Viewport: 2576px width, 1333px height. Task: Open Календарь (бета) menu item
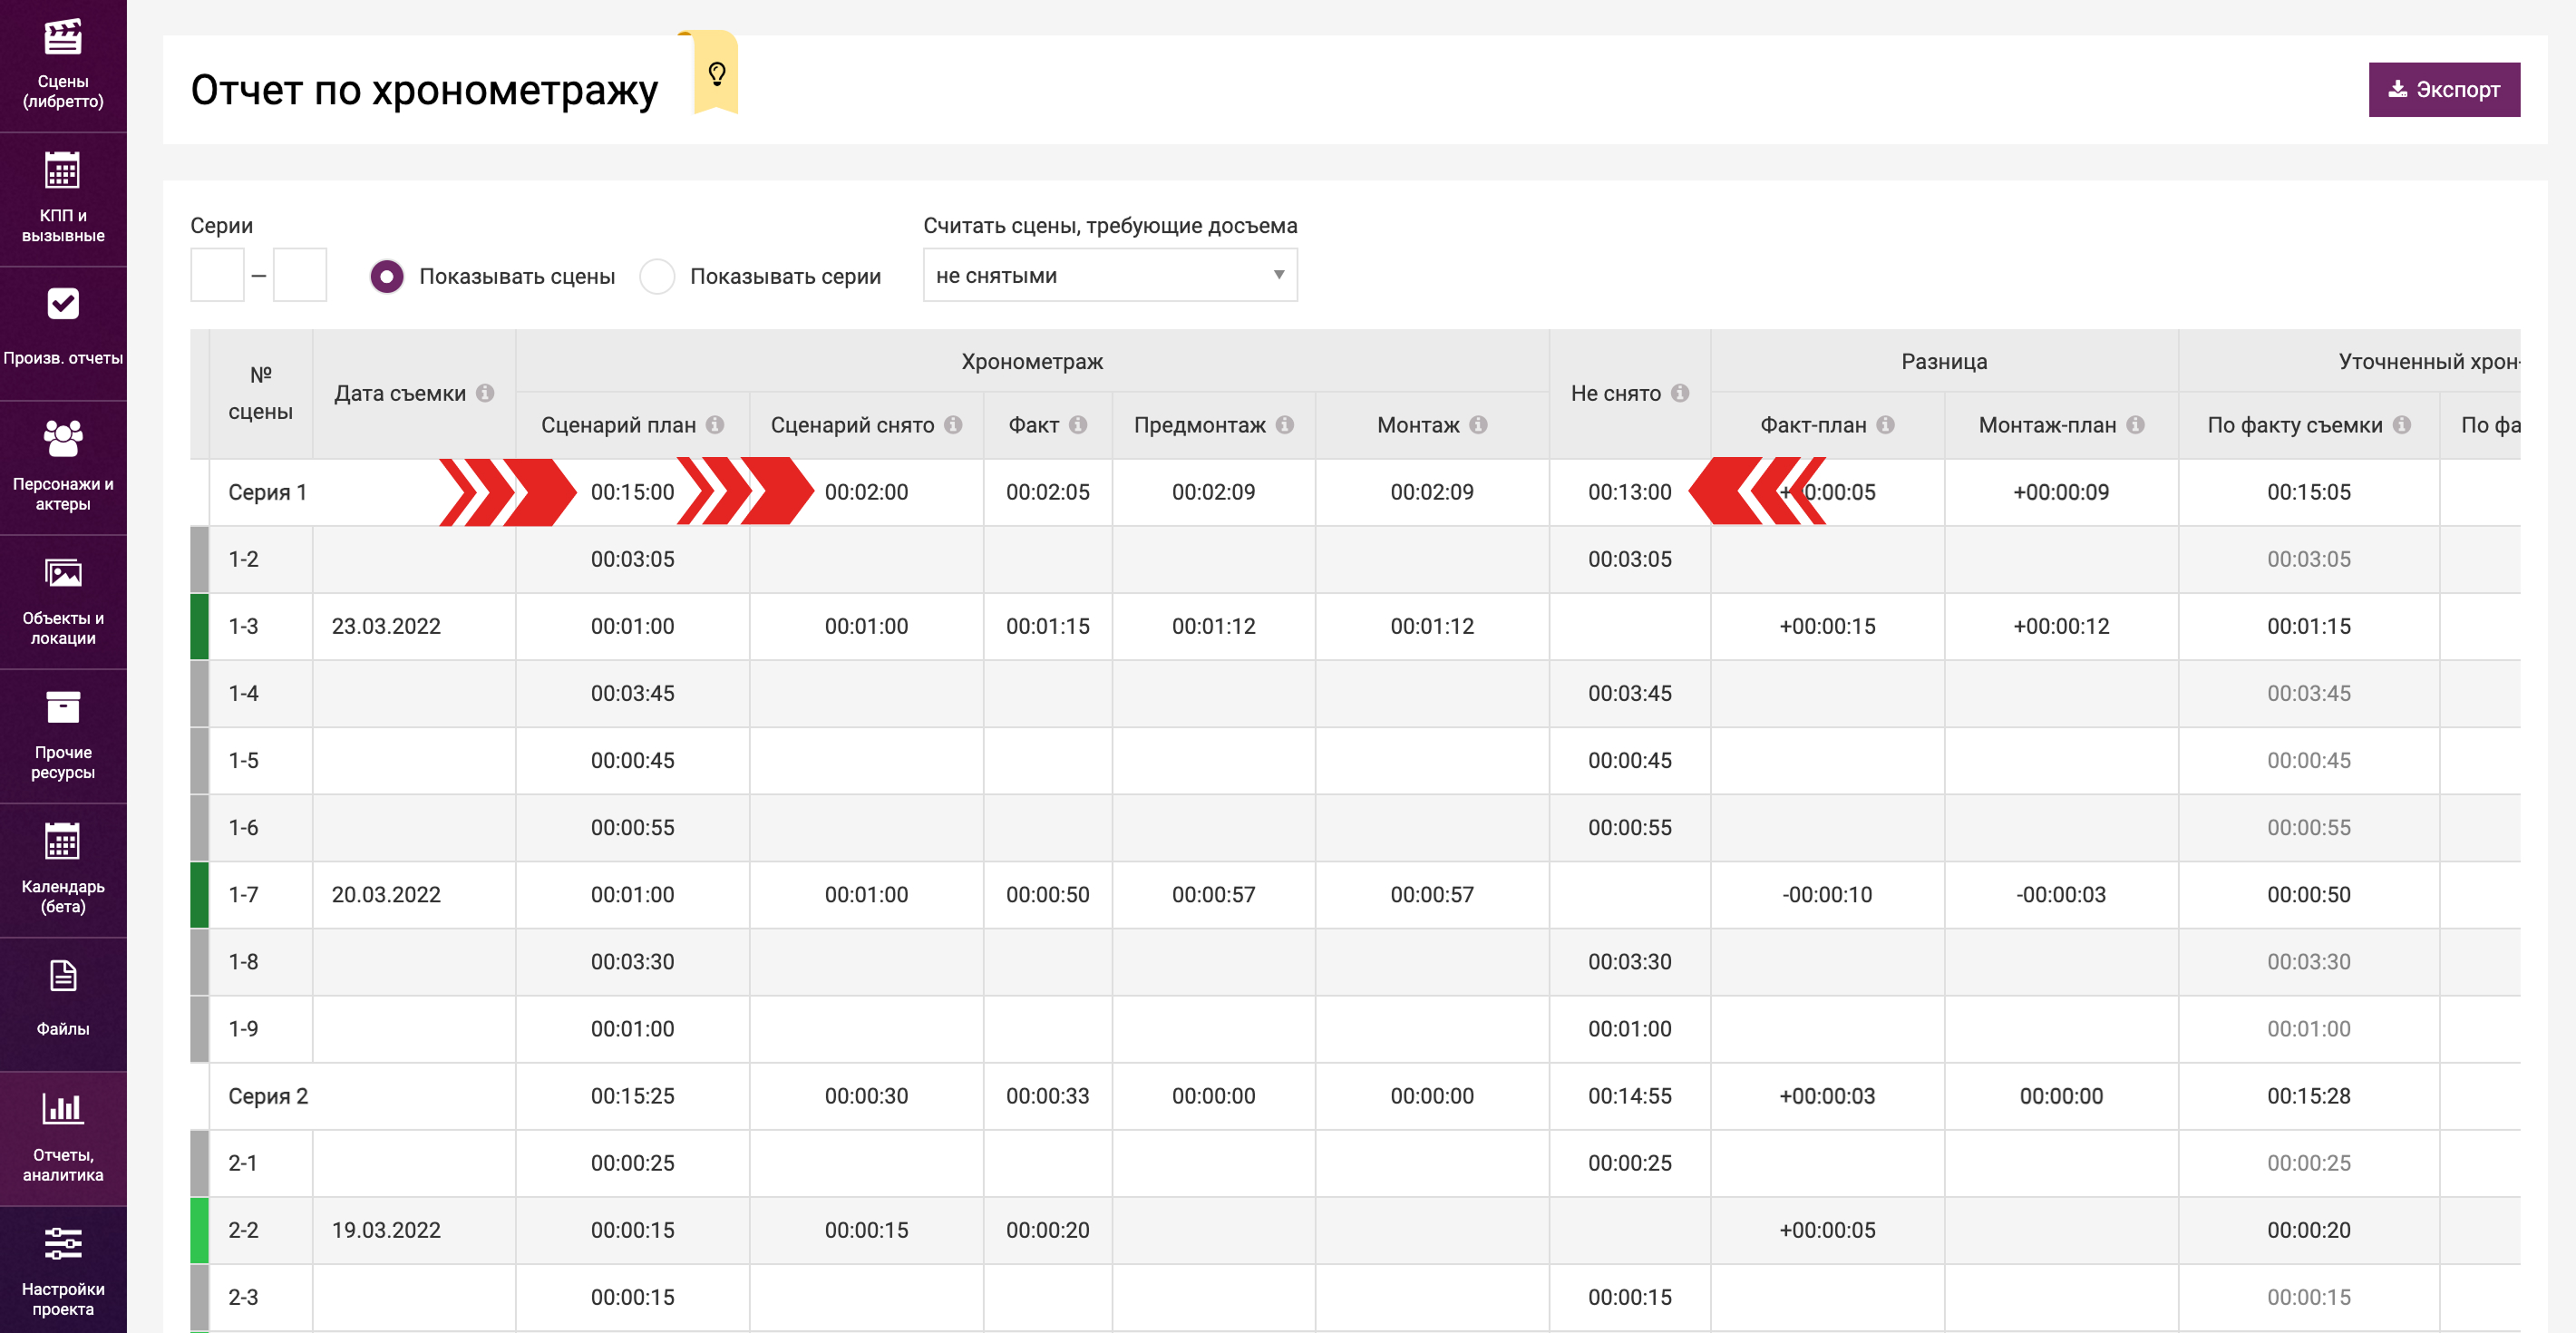(62, 868)
